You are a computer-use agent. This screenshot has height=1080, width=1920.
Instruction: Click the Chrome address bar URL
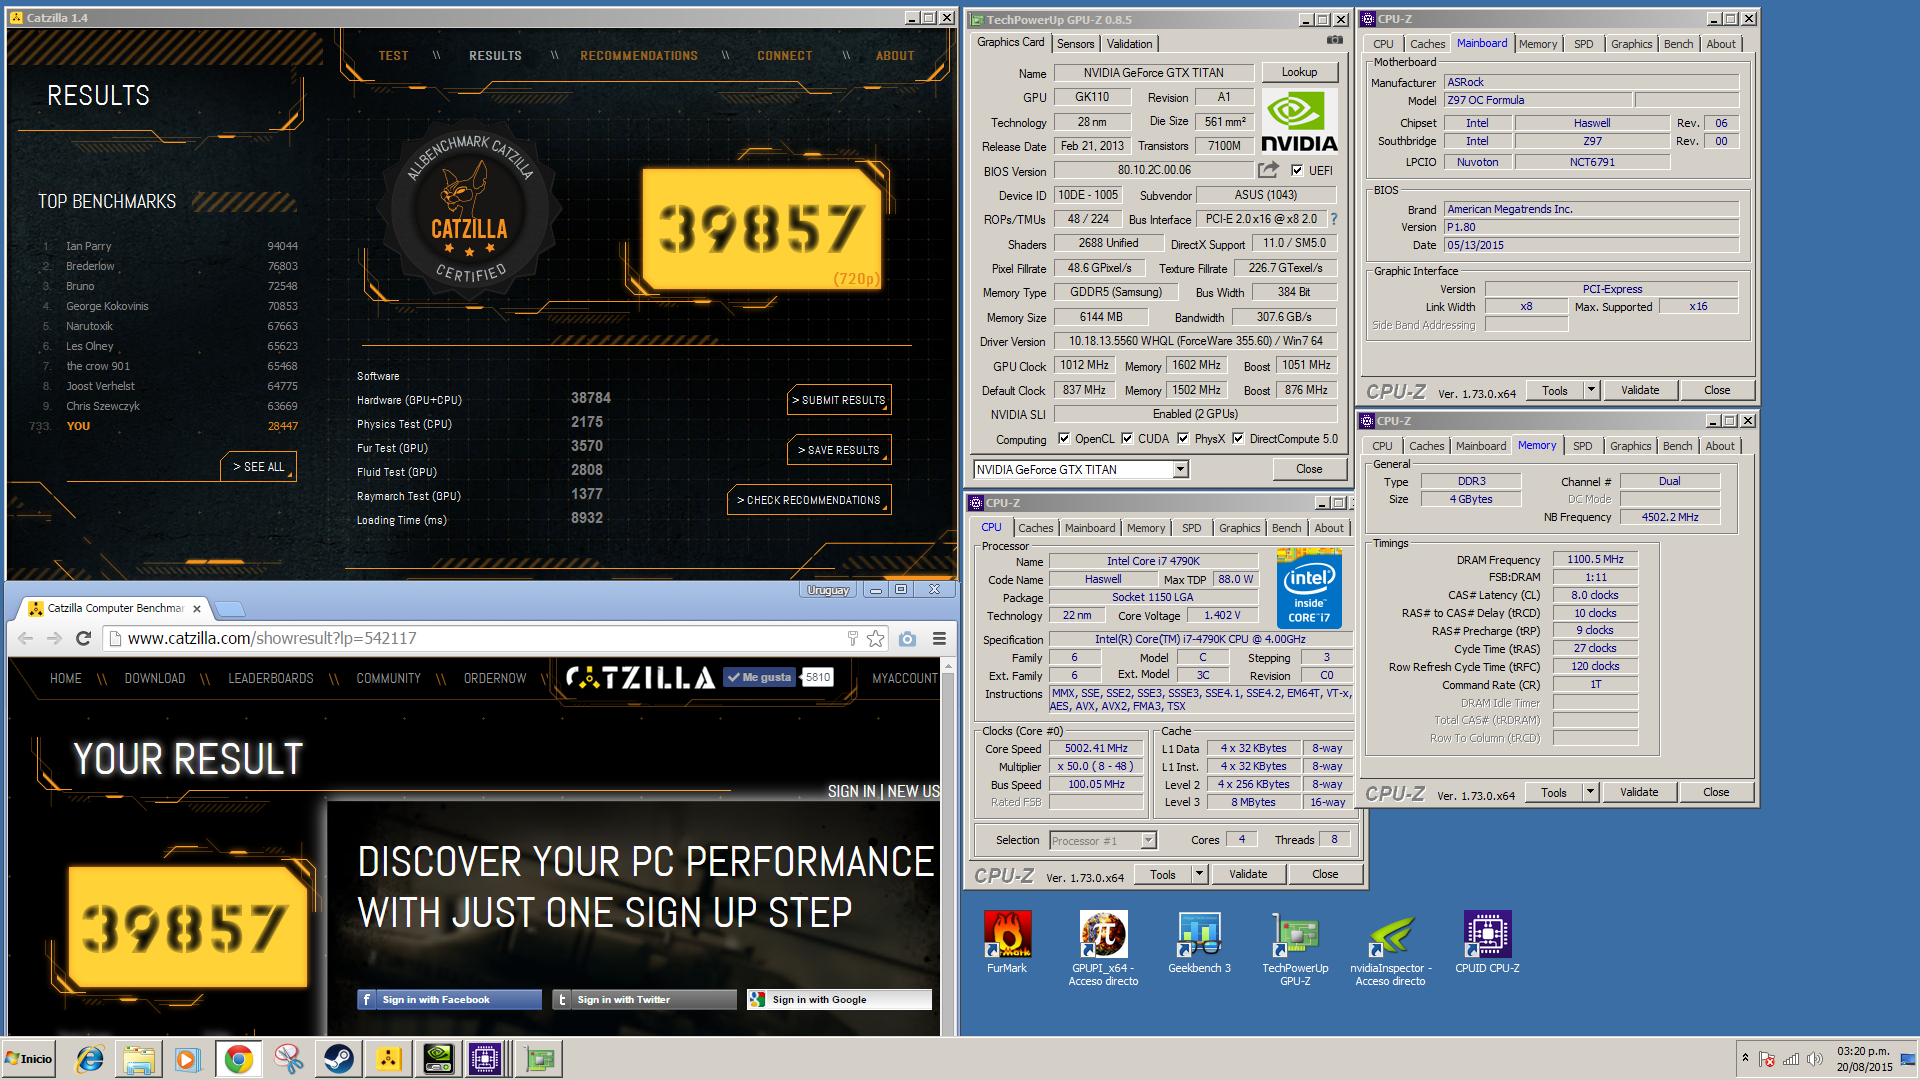pos(272,638)
